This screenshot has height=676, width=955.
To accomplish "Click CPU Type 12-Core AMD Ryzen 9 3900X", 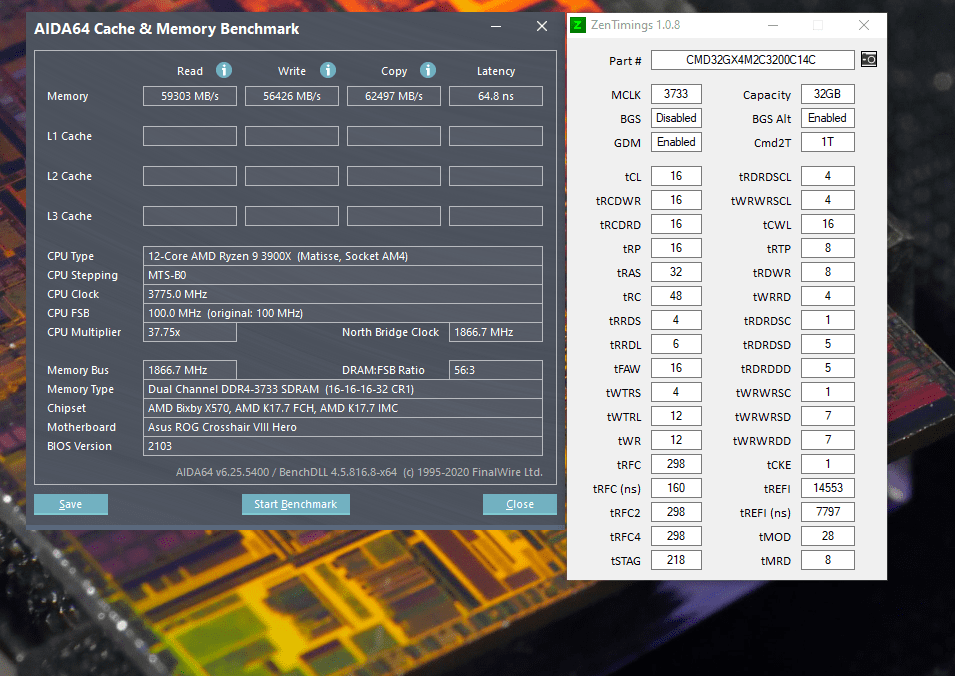I will (342, 256).
